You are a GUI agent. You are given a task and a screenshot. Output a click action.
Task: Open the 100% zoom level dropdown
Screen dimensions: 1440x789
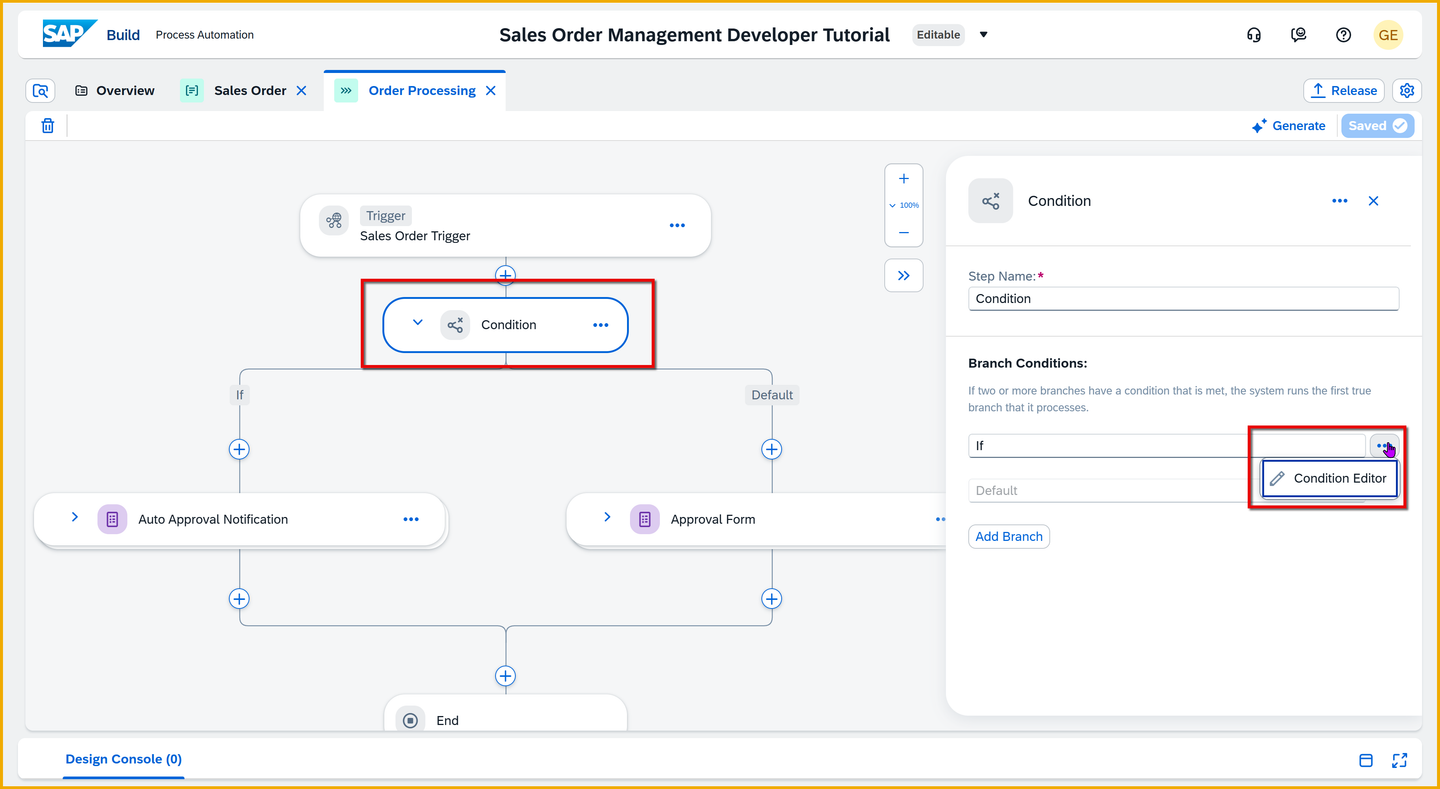tap(904, 205)
